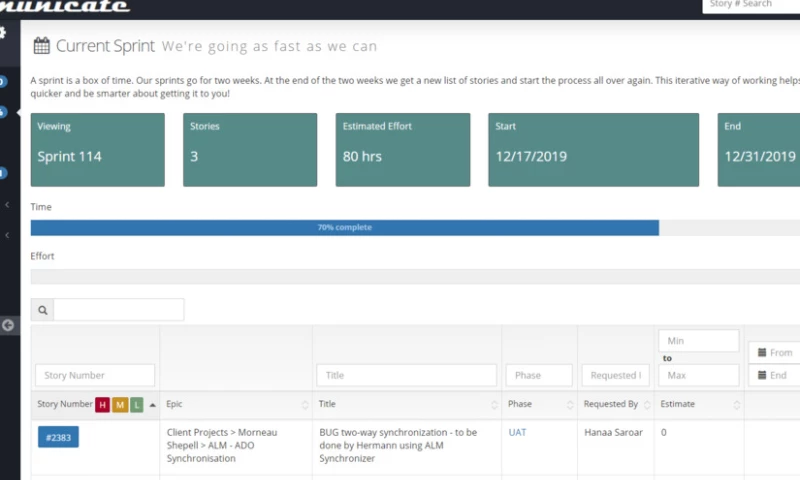Screen dimensions: 800x480
Task: Click the calendar icon in From date filter
Action: coord(762,353)
